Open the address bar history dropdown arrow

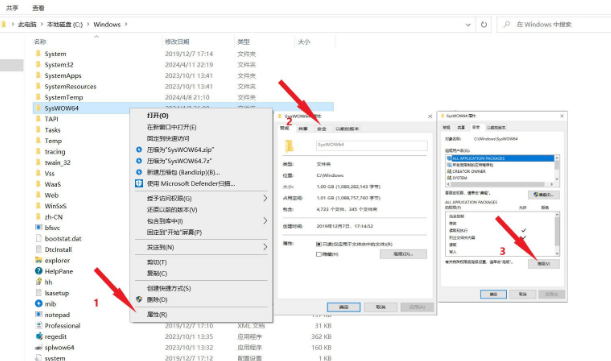pos(468,25)
